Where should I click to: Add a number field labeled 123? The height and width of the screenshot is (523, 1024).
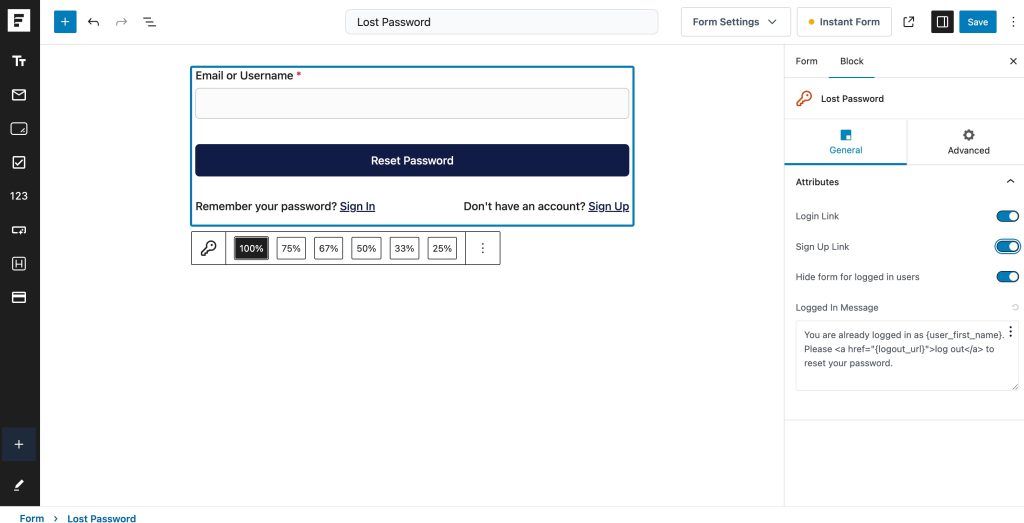pyautogui.click(x=19, y=196)
